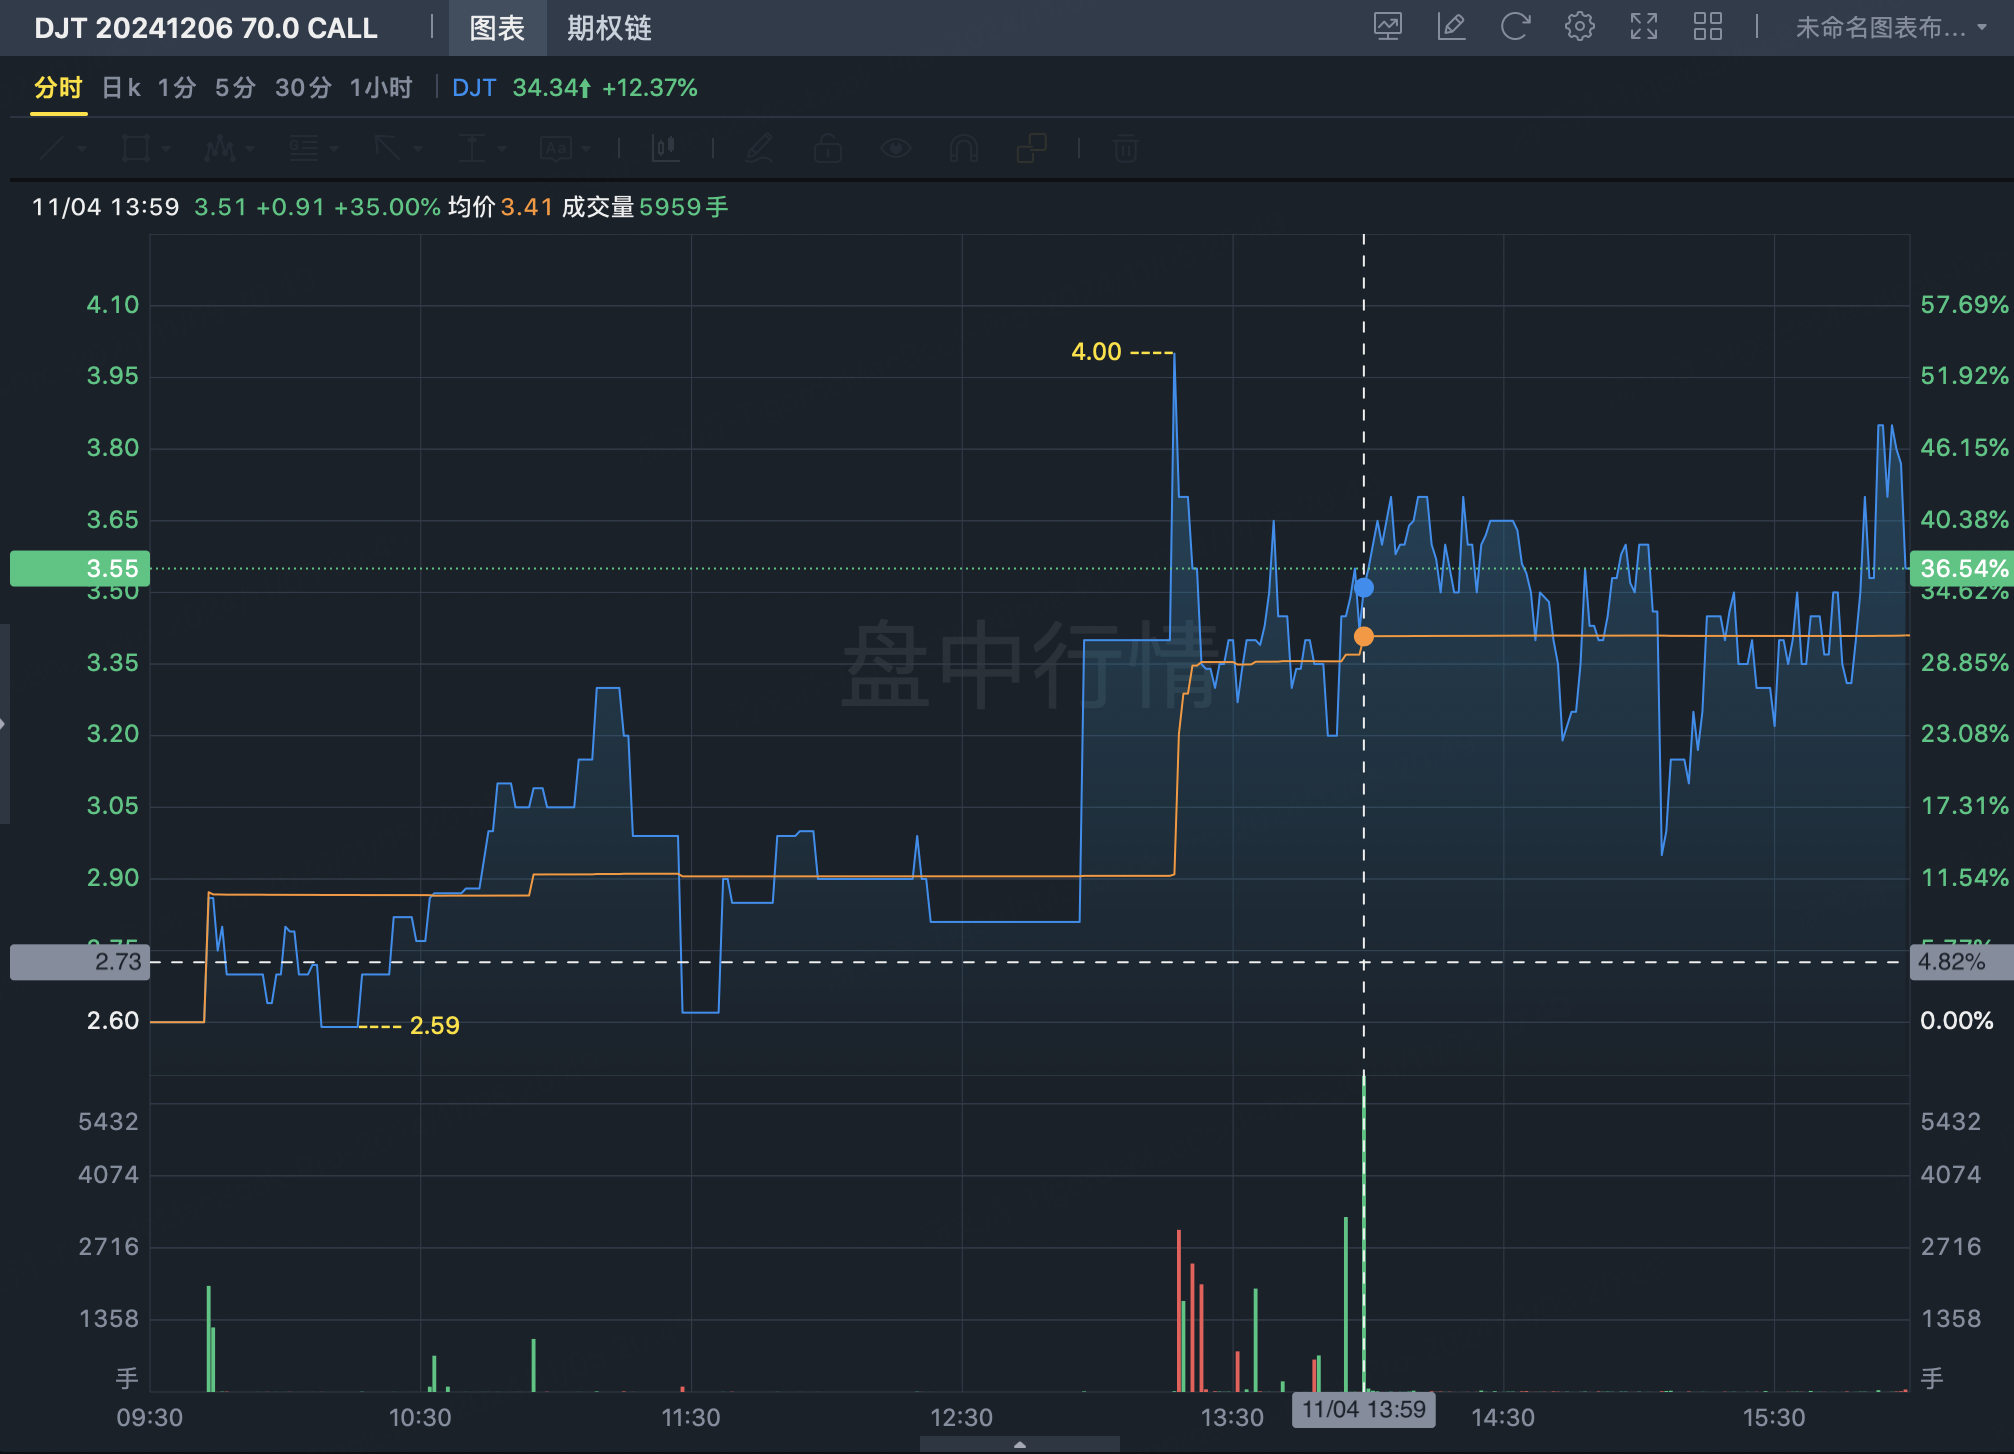Viewport: 2014px width, 1454px height.
Task: Toggle drawing visibility with the eye icon
Action: (x=895, y=149)
